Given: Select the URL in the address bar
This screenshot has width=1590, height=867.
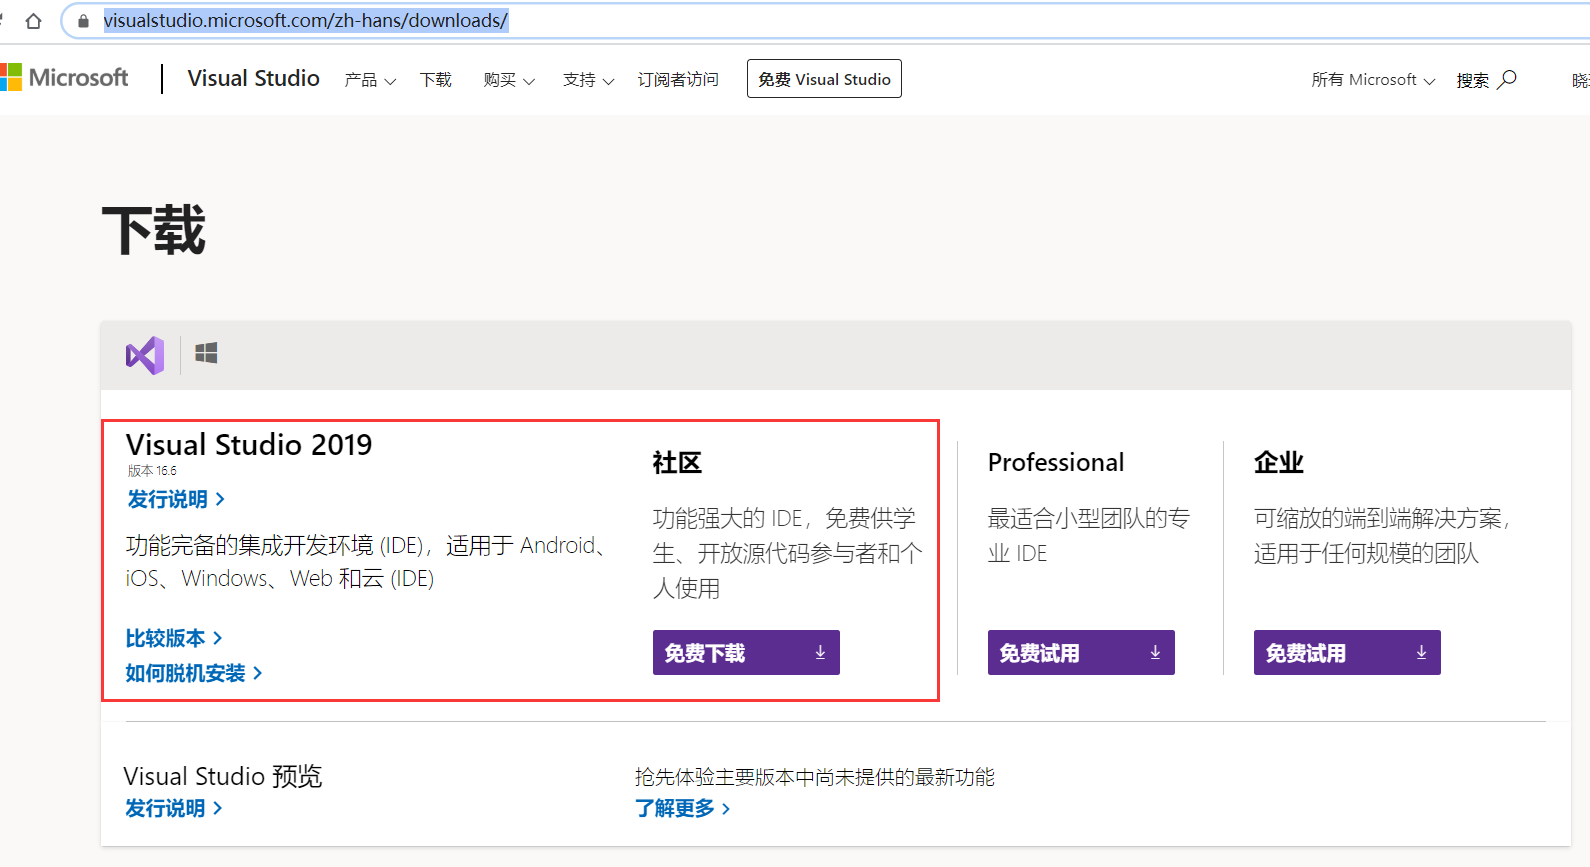Looking at the screenshot, I should 306,20.
